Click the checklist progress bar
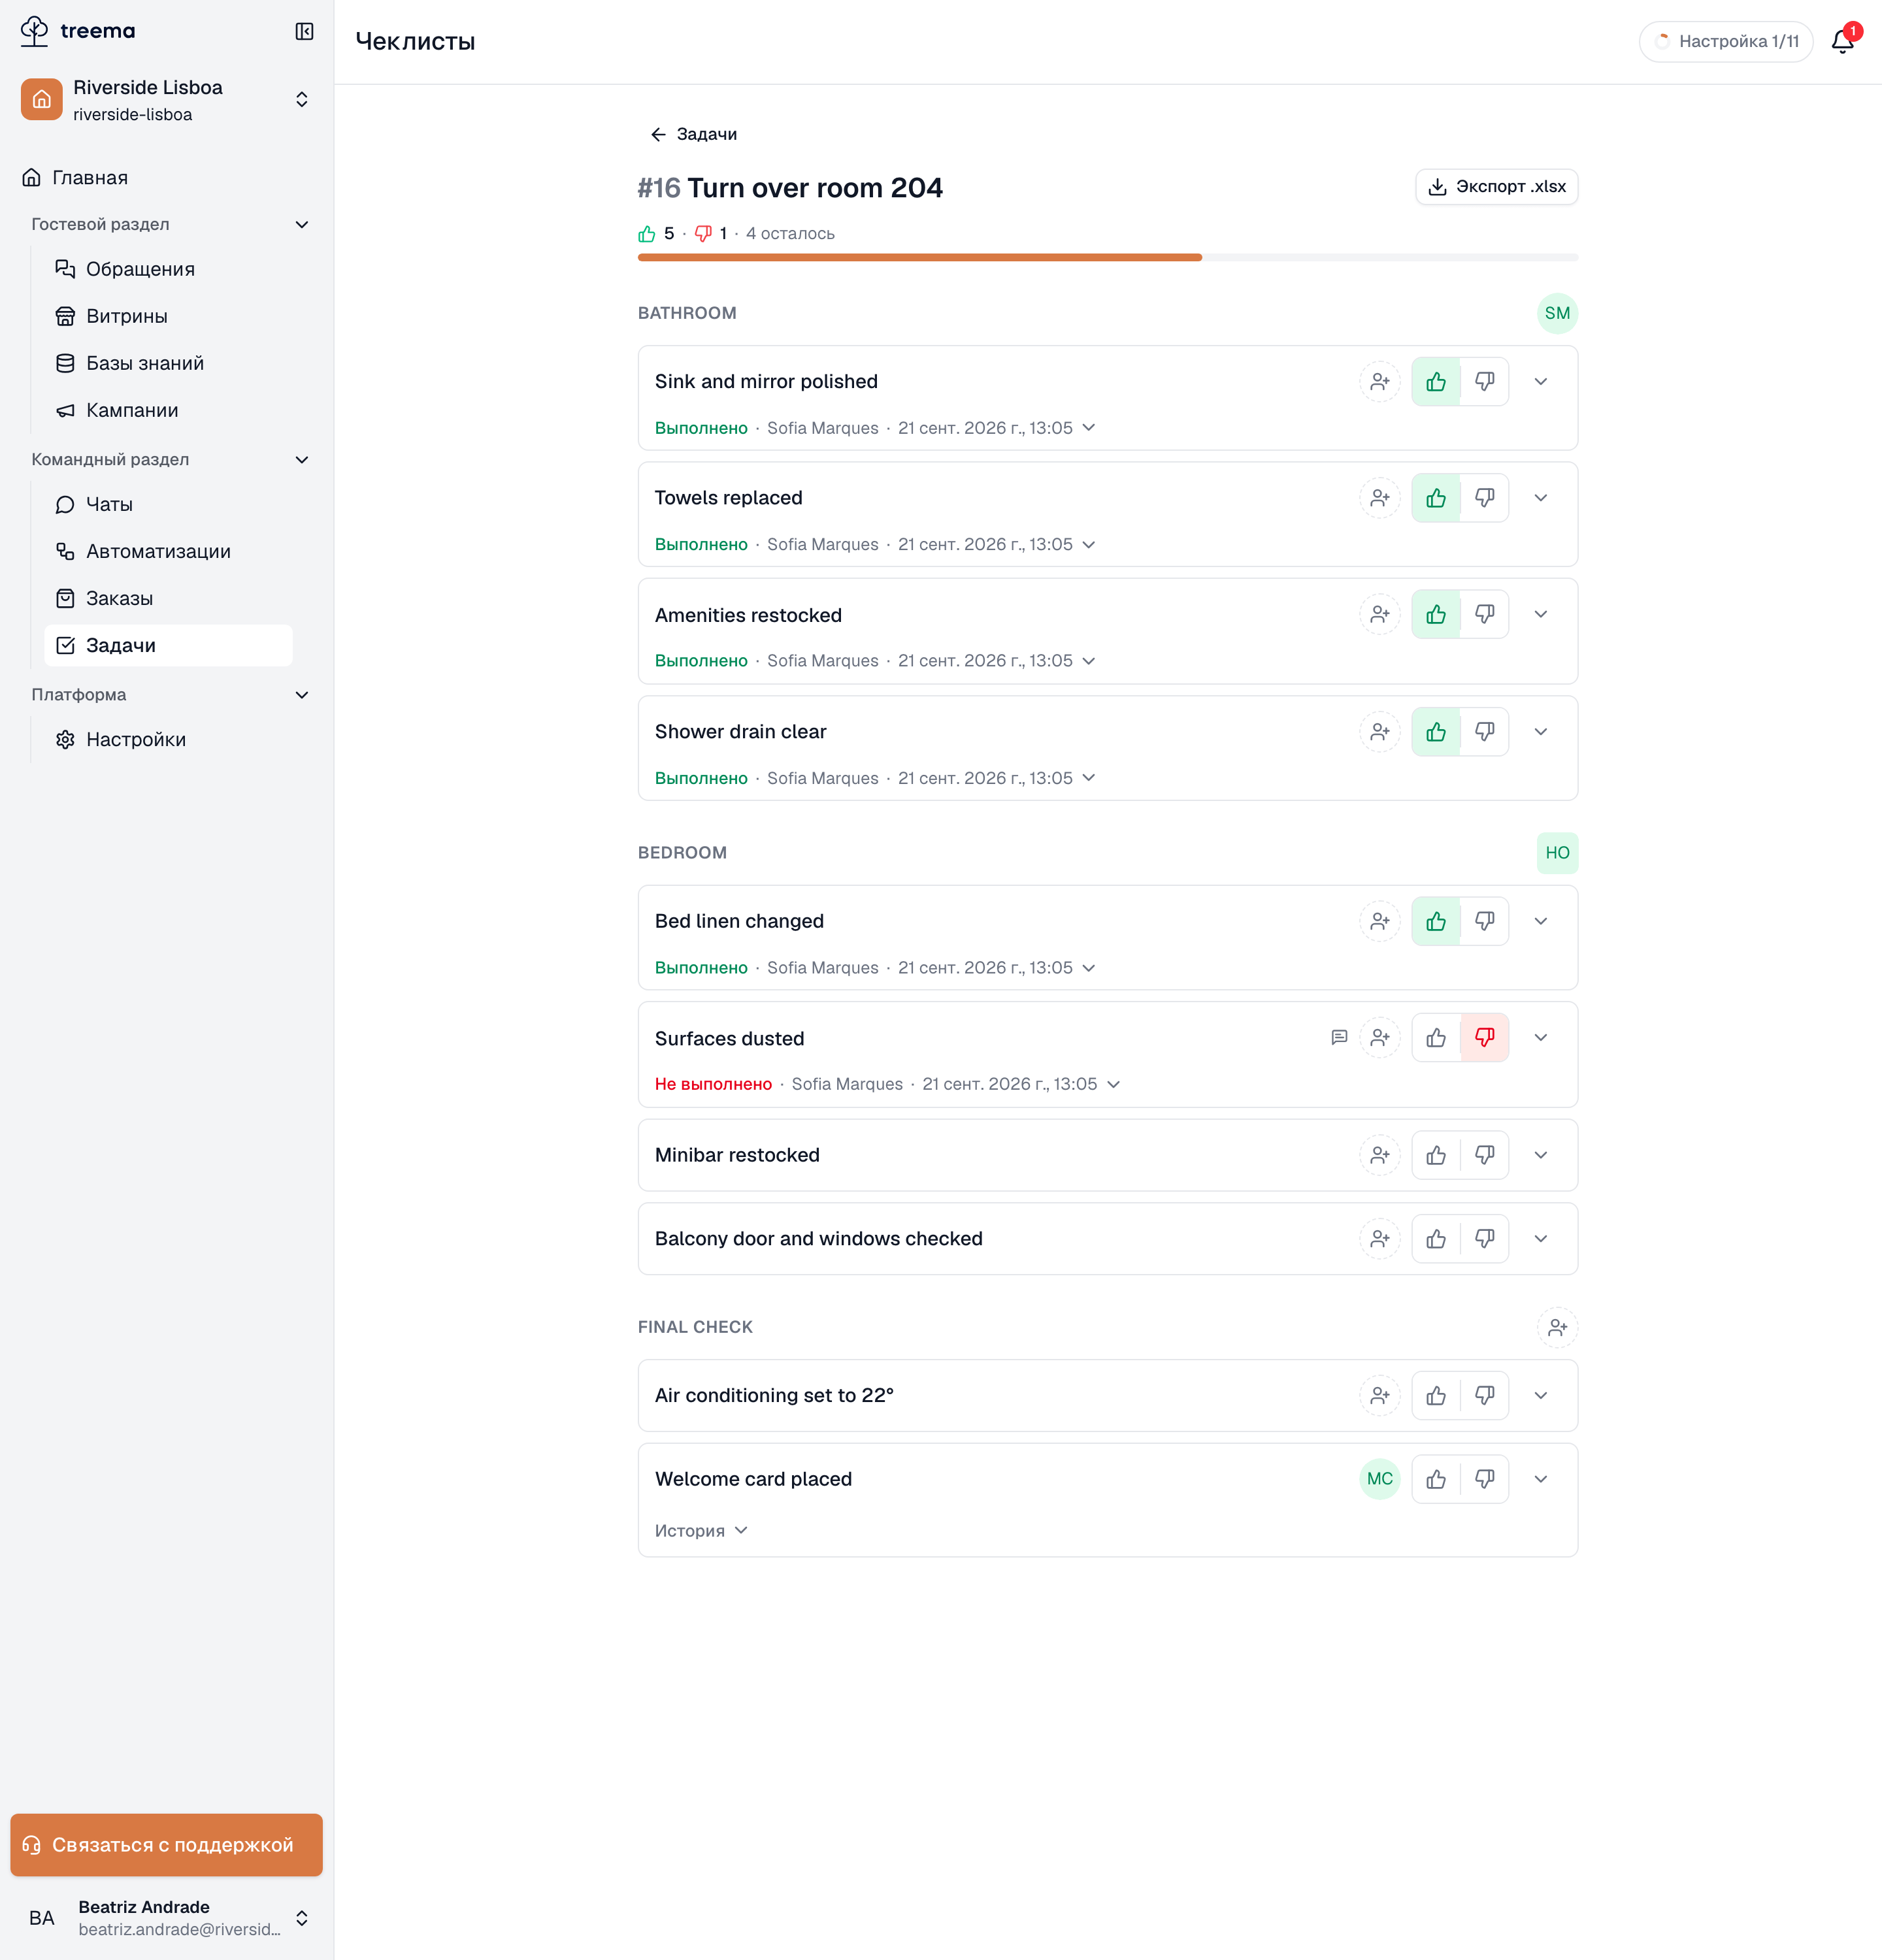 (1108, 258)
